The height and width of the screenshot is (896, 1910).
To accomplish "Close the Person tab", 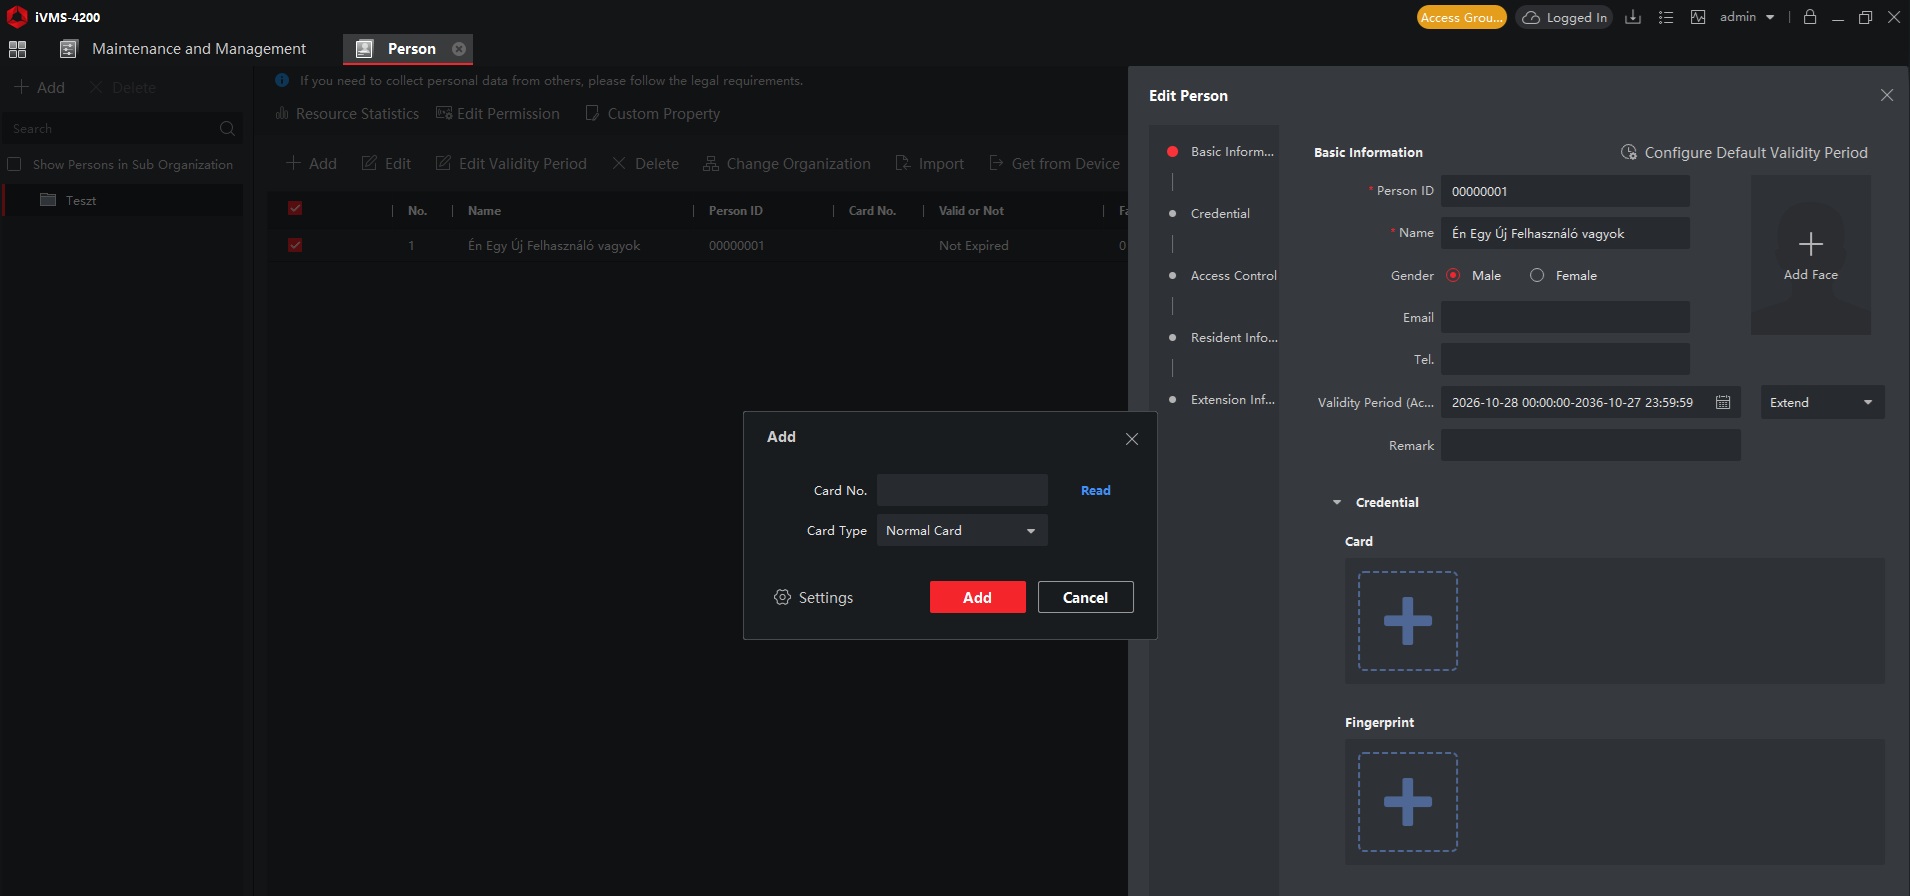I will (x=459, y=49).
